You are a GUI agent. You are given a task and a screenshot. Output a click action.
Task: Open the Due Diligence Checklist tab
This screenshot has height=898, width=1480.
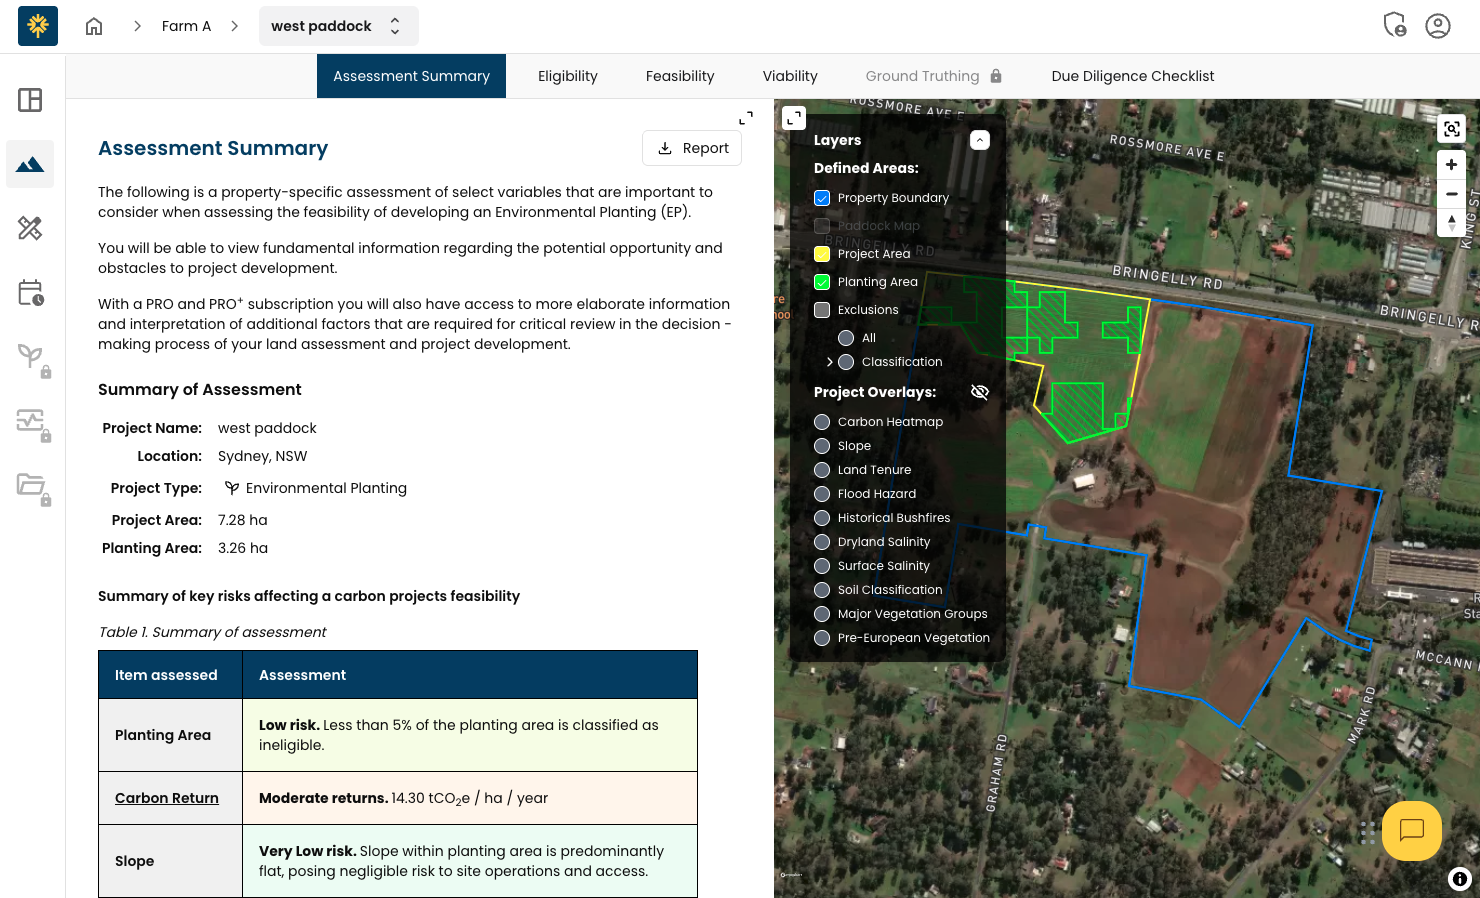point(1133,76)
